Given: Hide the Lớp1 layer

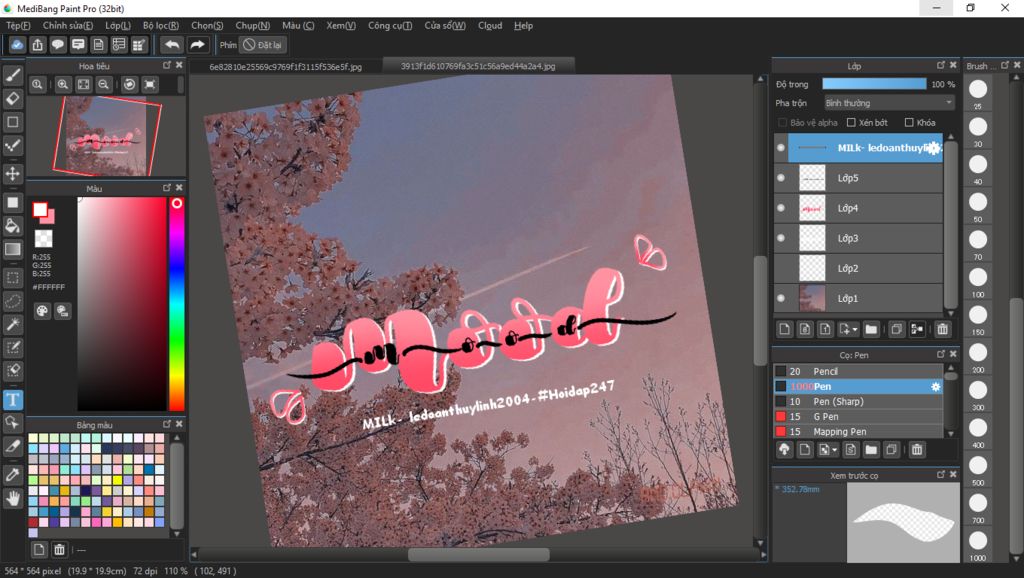Looking at the screenshot, I should [x=780, y=298].
